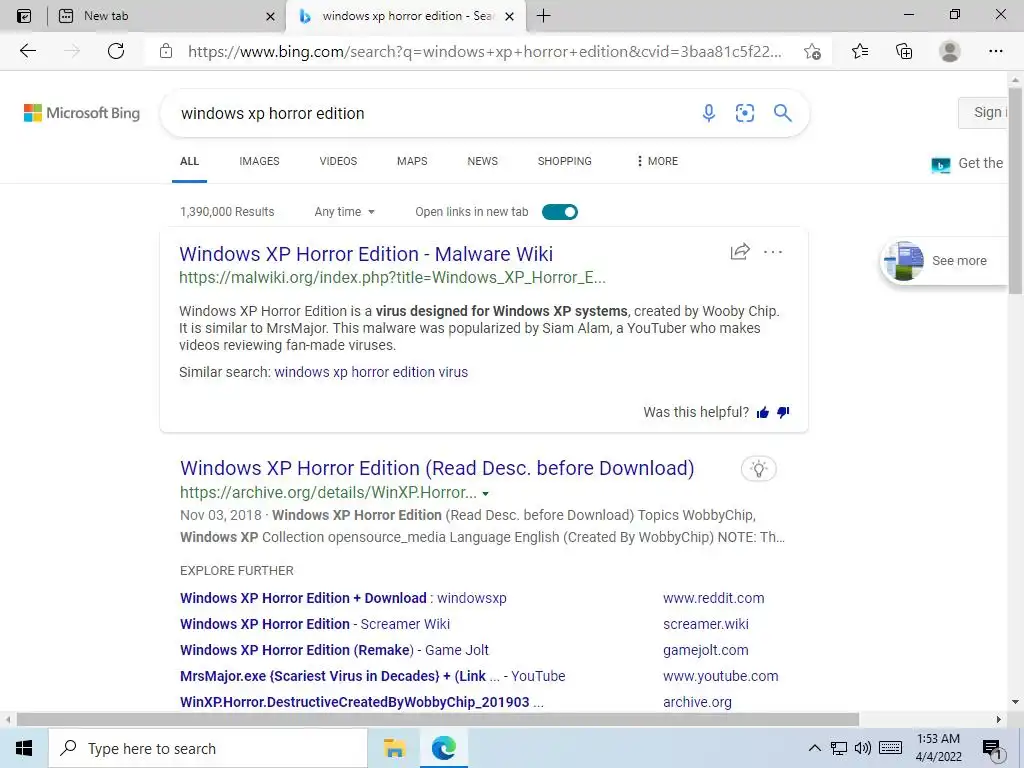The height and width of the screenshot is (768, 1024).
Task: Open MrsMajor.exe YouTube link
Action: pyautogui.click(x=372, y=676)
